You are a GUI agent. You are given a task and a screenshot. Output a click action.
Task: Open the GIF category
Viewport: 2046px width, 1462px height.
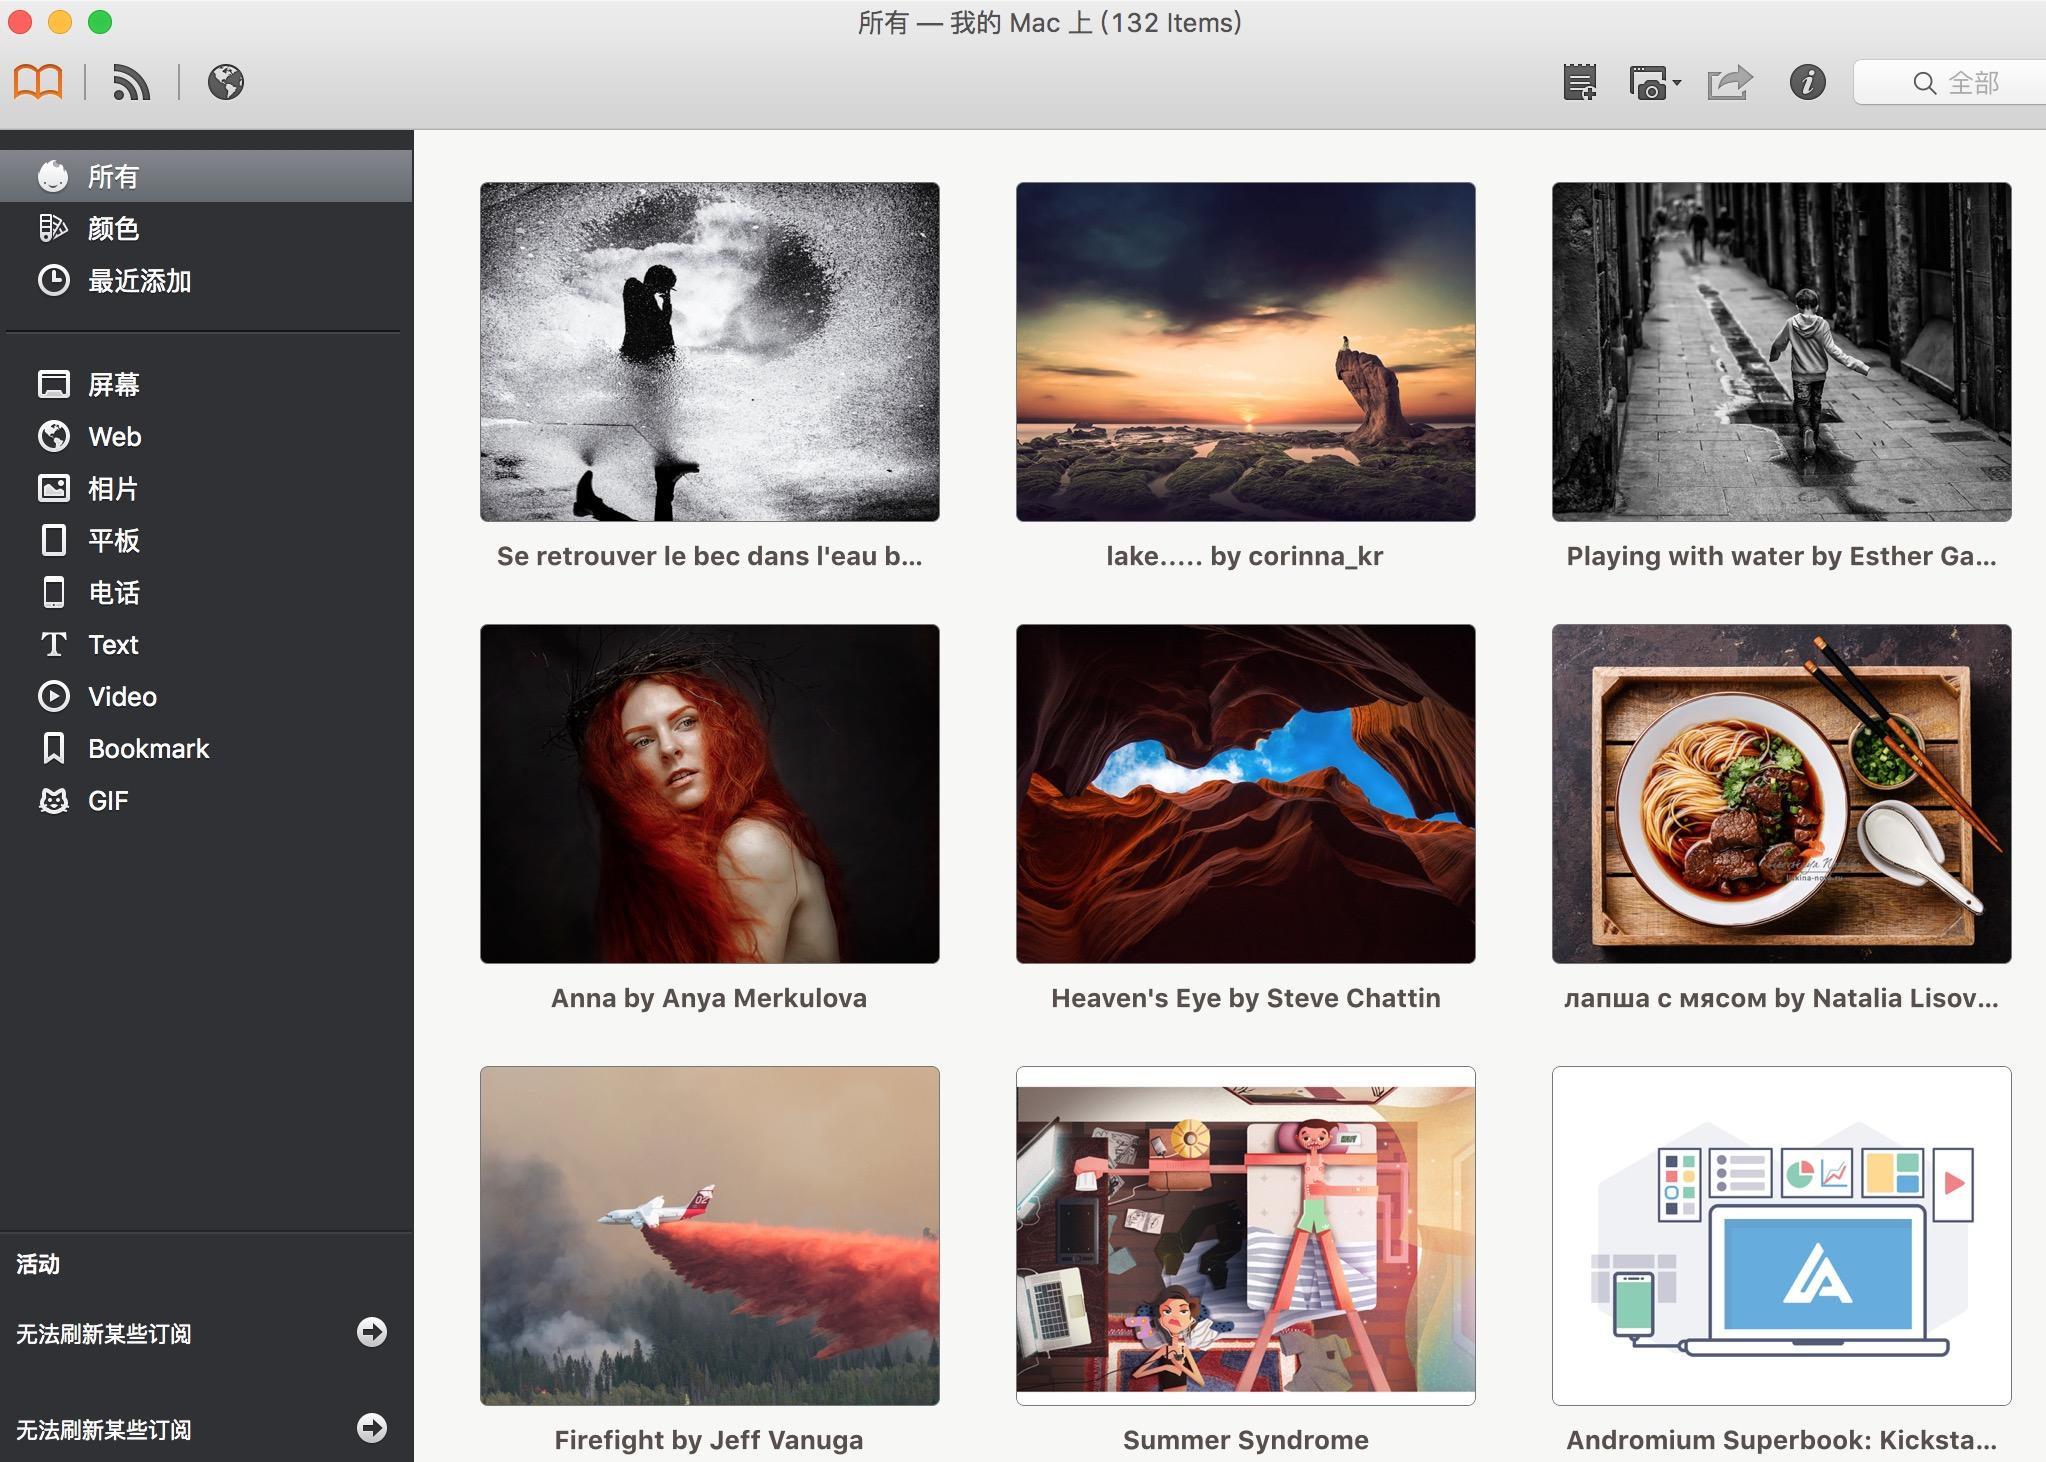tap(108, 801)
